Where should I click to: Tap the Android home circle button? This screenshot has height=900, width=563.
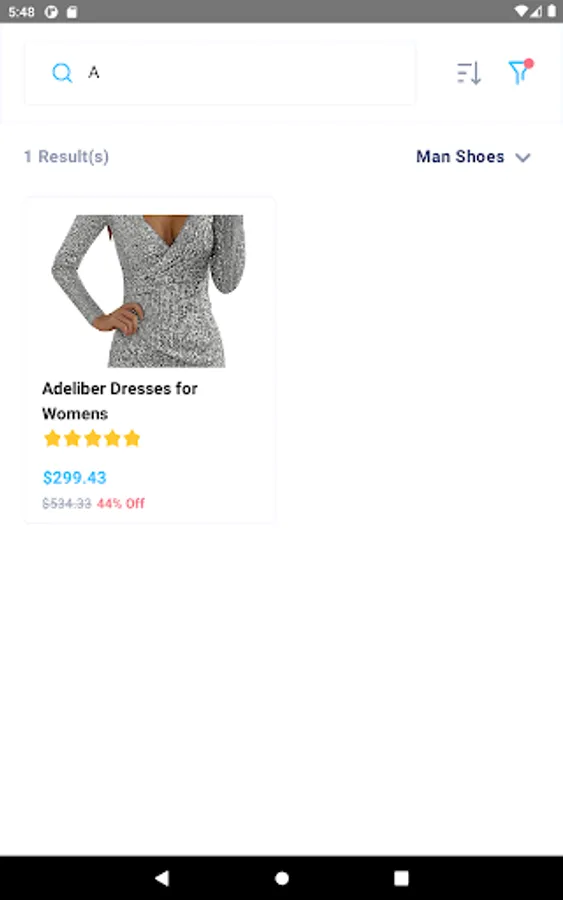pyautogui.click(x=282, y=878)
